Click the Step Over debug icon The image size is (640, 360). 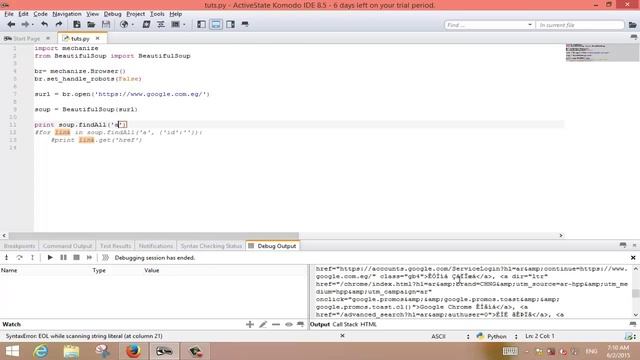19,258
